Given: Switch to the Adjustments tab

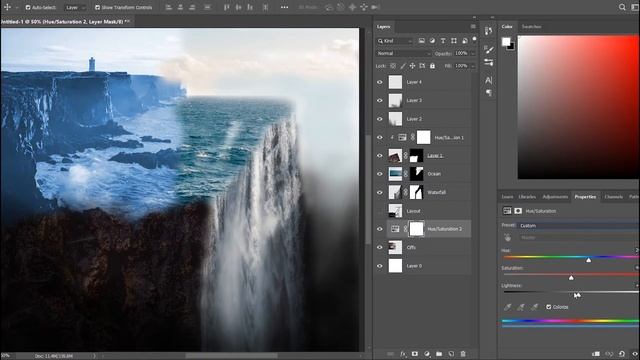Looking at the screenshot, I should click(x=555, y=197).
